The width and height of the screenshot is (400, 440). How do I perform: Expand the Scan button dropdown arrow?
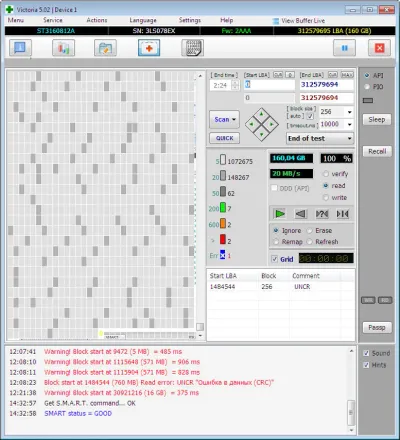tap(234, 120)
